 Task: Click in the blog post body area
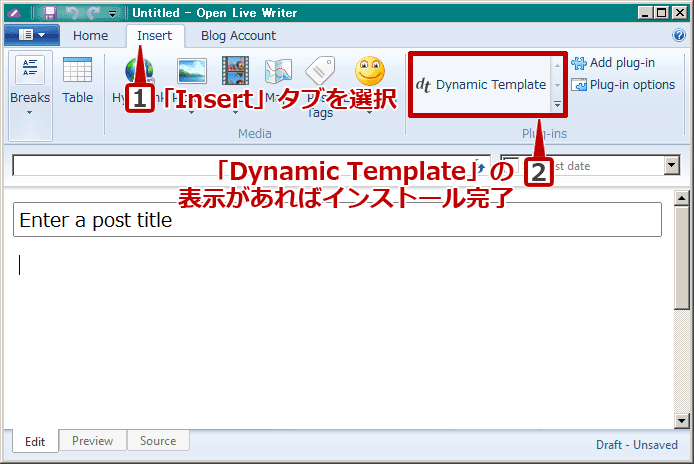pos(337,332)
